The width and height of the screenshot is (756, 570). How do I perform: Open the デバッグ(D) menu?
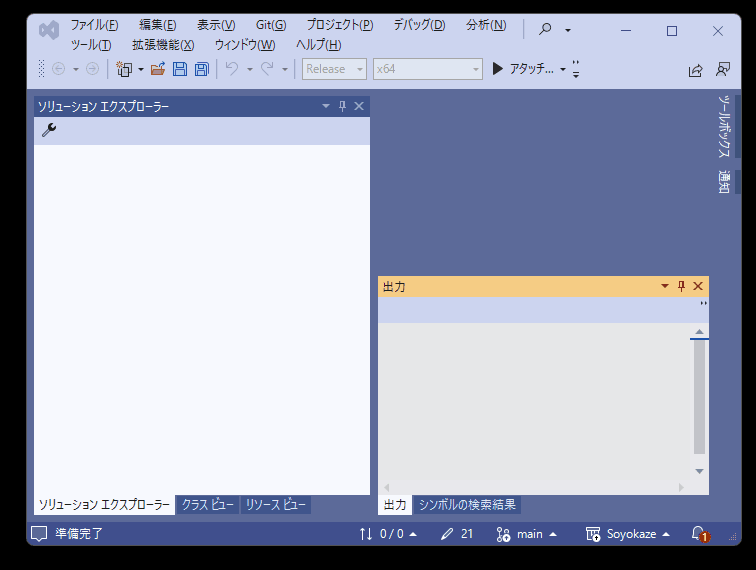point(419,25)
